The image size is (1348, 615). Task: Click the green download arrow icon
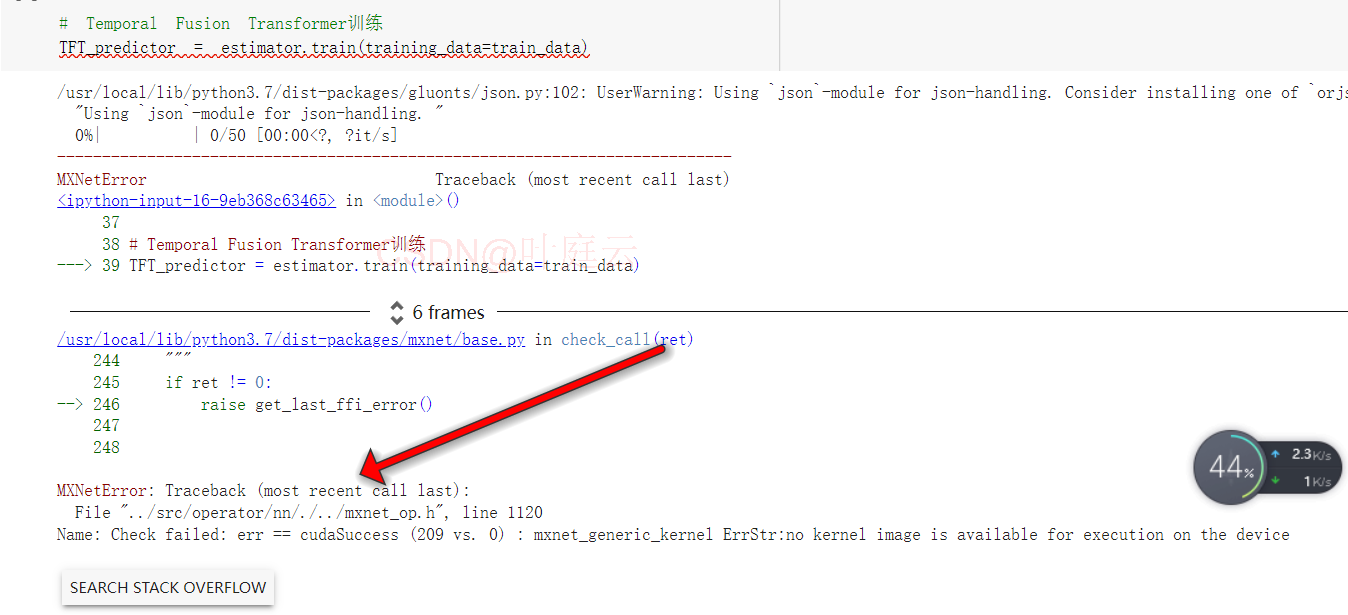[1275, 481]
